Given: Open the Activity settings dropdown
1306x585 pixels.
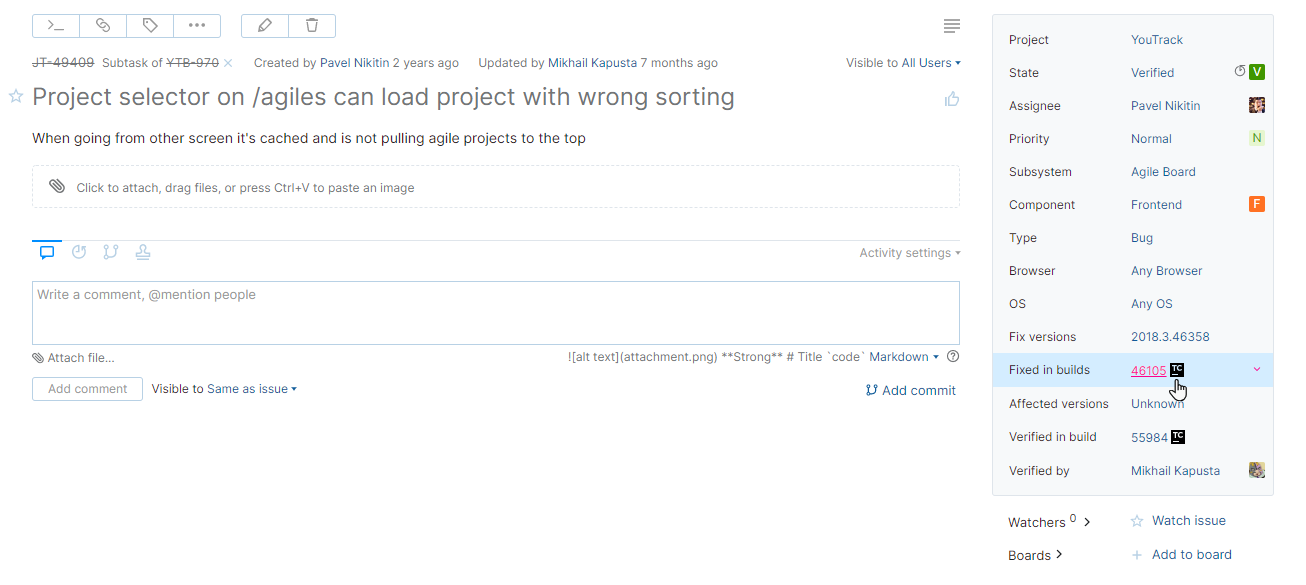Looking at the screenshot, I should coord(909,253).
